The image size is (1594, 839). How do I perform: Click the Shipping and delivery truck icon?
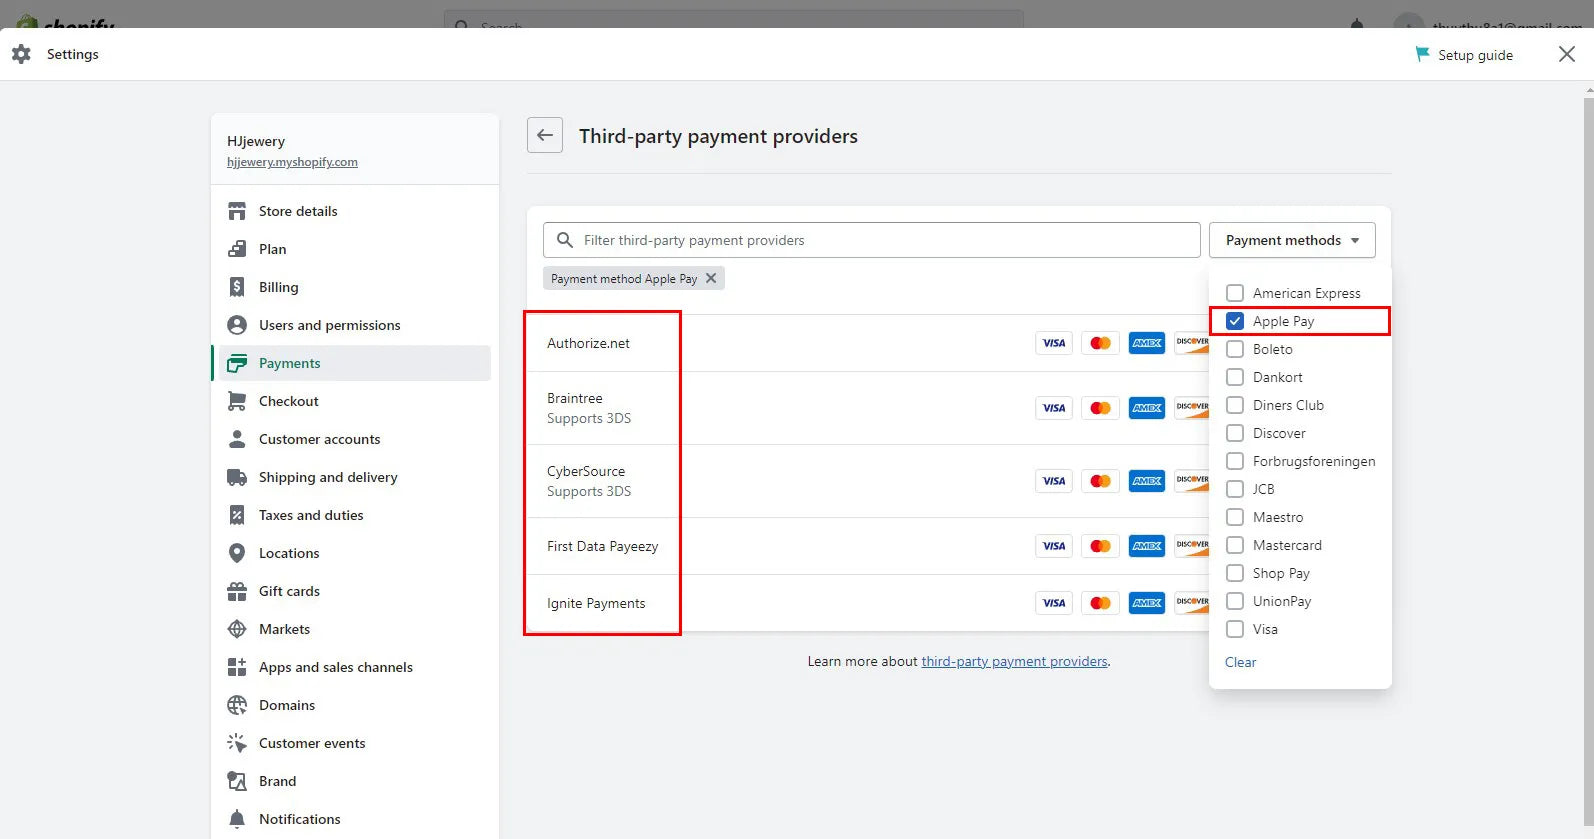tap(237, 477)
